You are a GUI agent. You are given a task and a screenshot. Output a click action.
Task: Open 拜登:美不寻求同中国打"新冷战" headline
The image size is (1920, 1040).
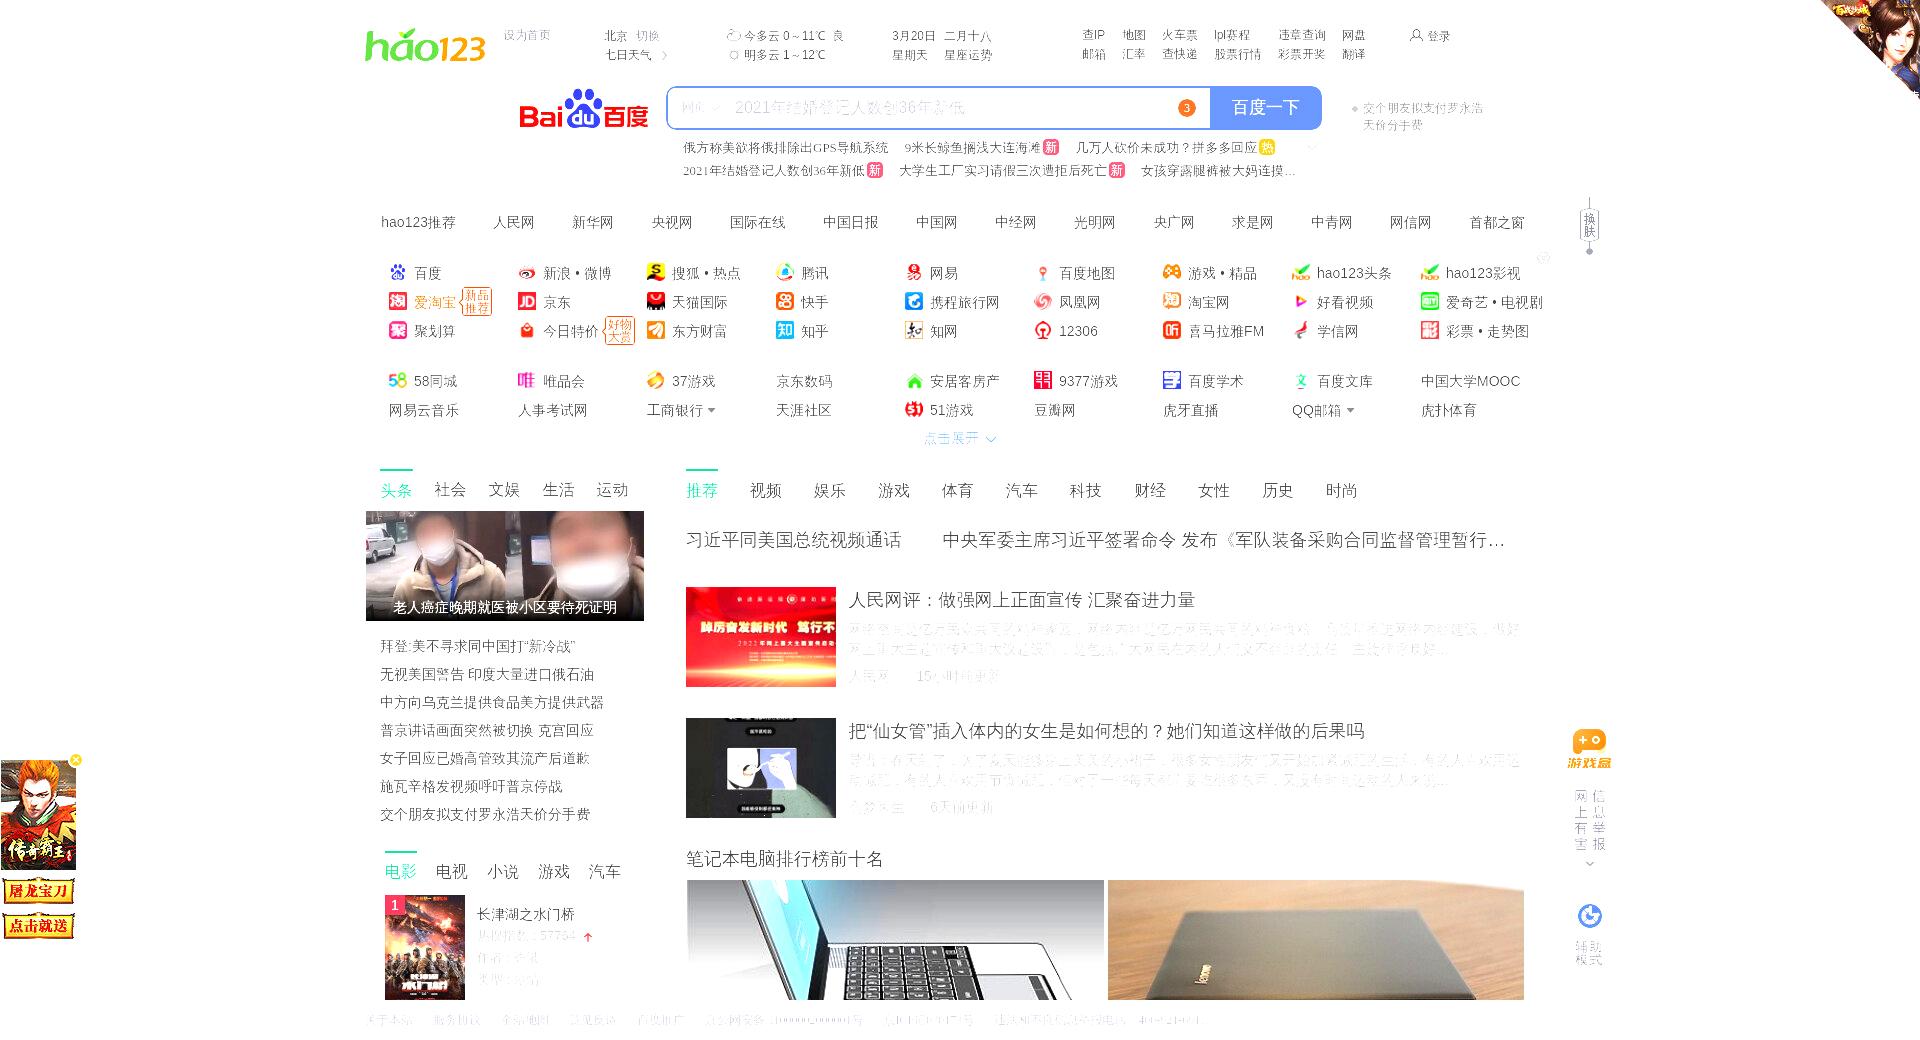[x=477, y=646]
